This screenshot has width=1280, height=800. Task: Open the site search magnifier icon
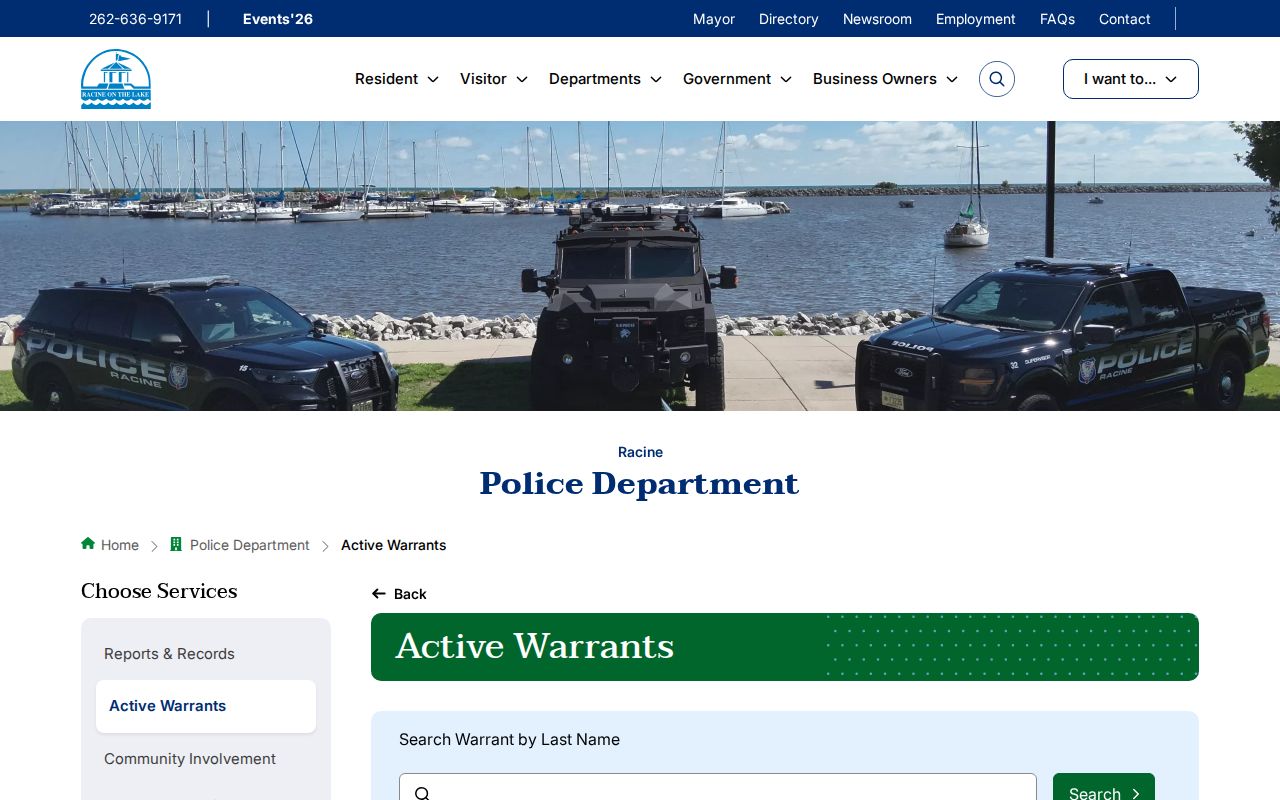pyautogui.click(x=997, y=79)
